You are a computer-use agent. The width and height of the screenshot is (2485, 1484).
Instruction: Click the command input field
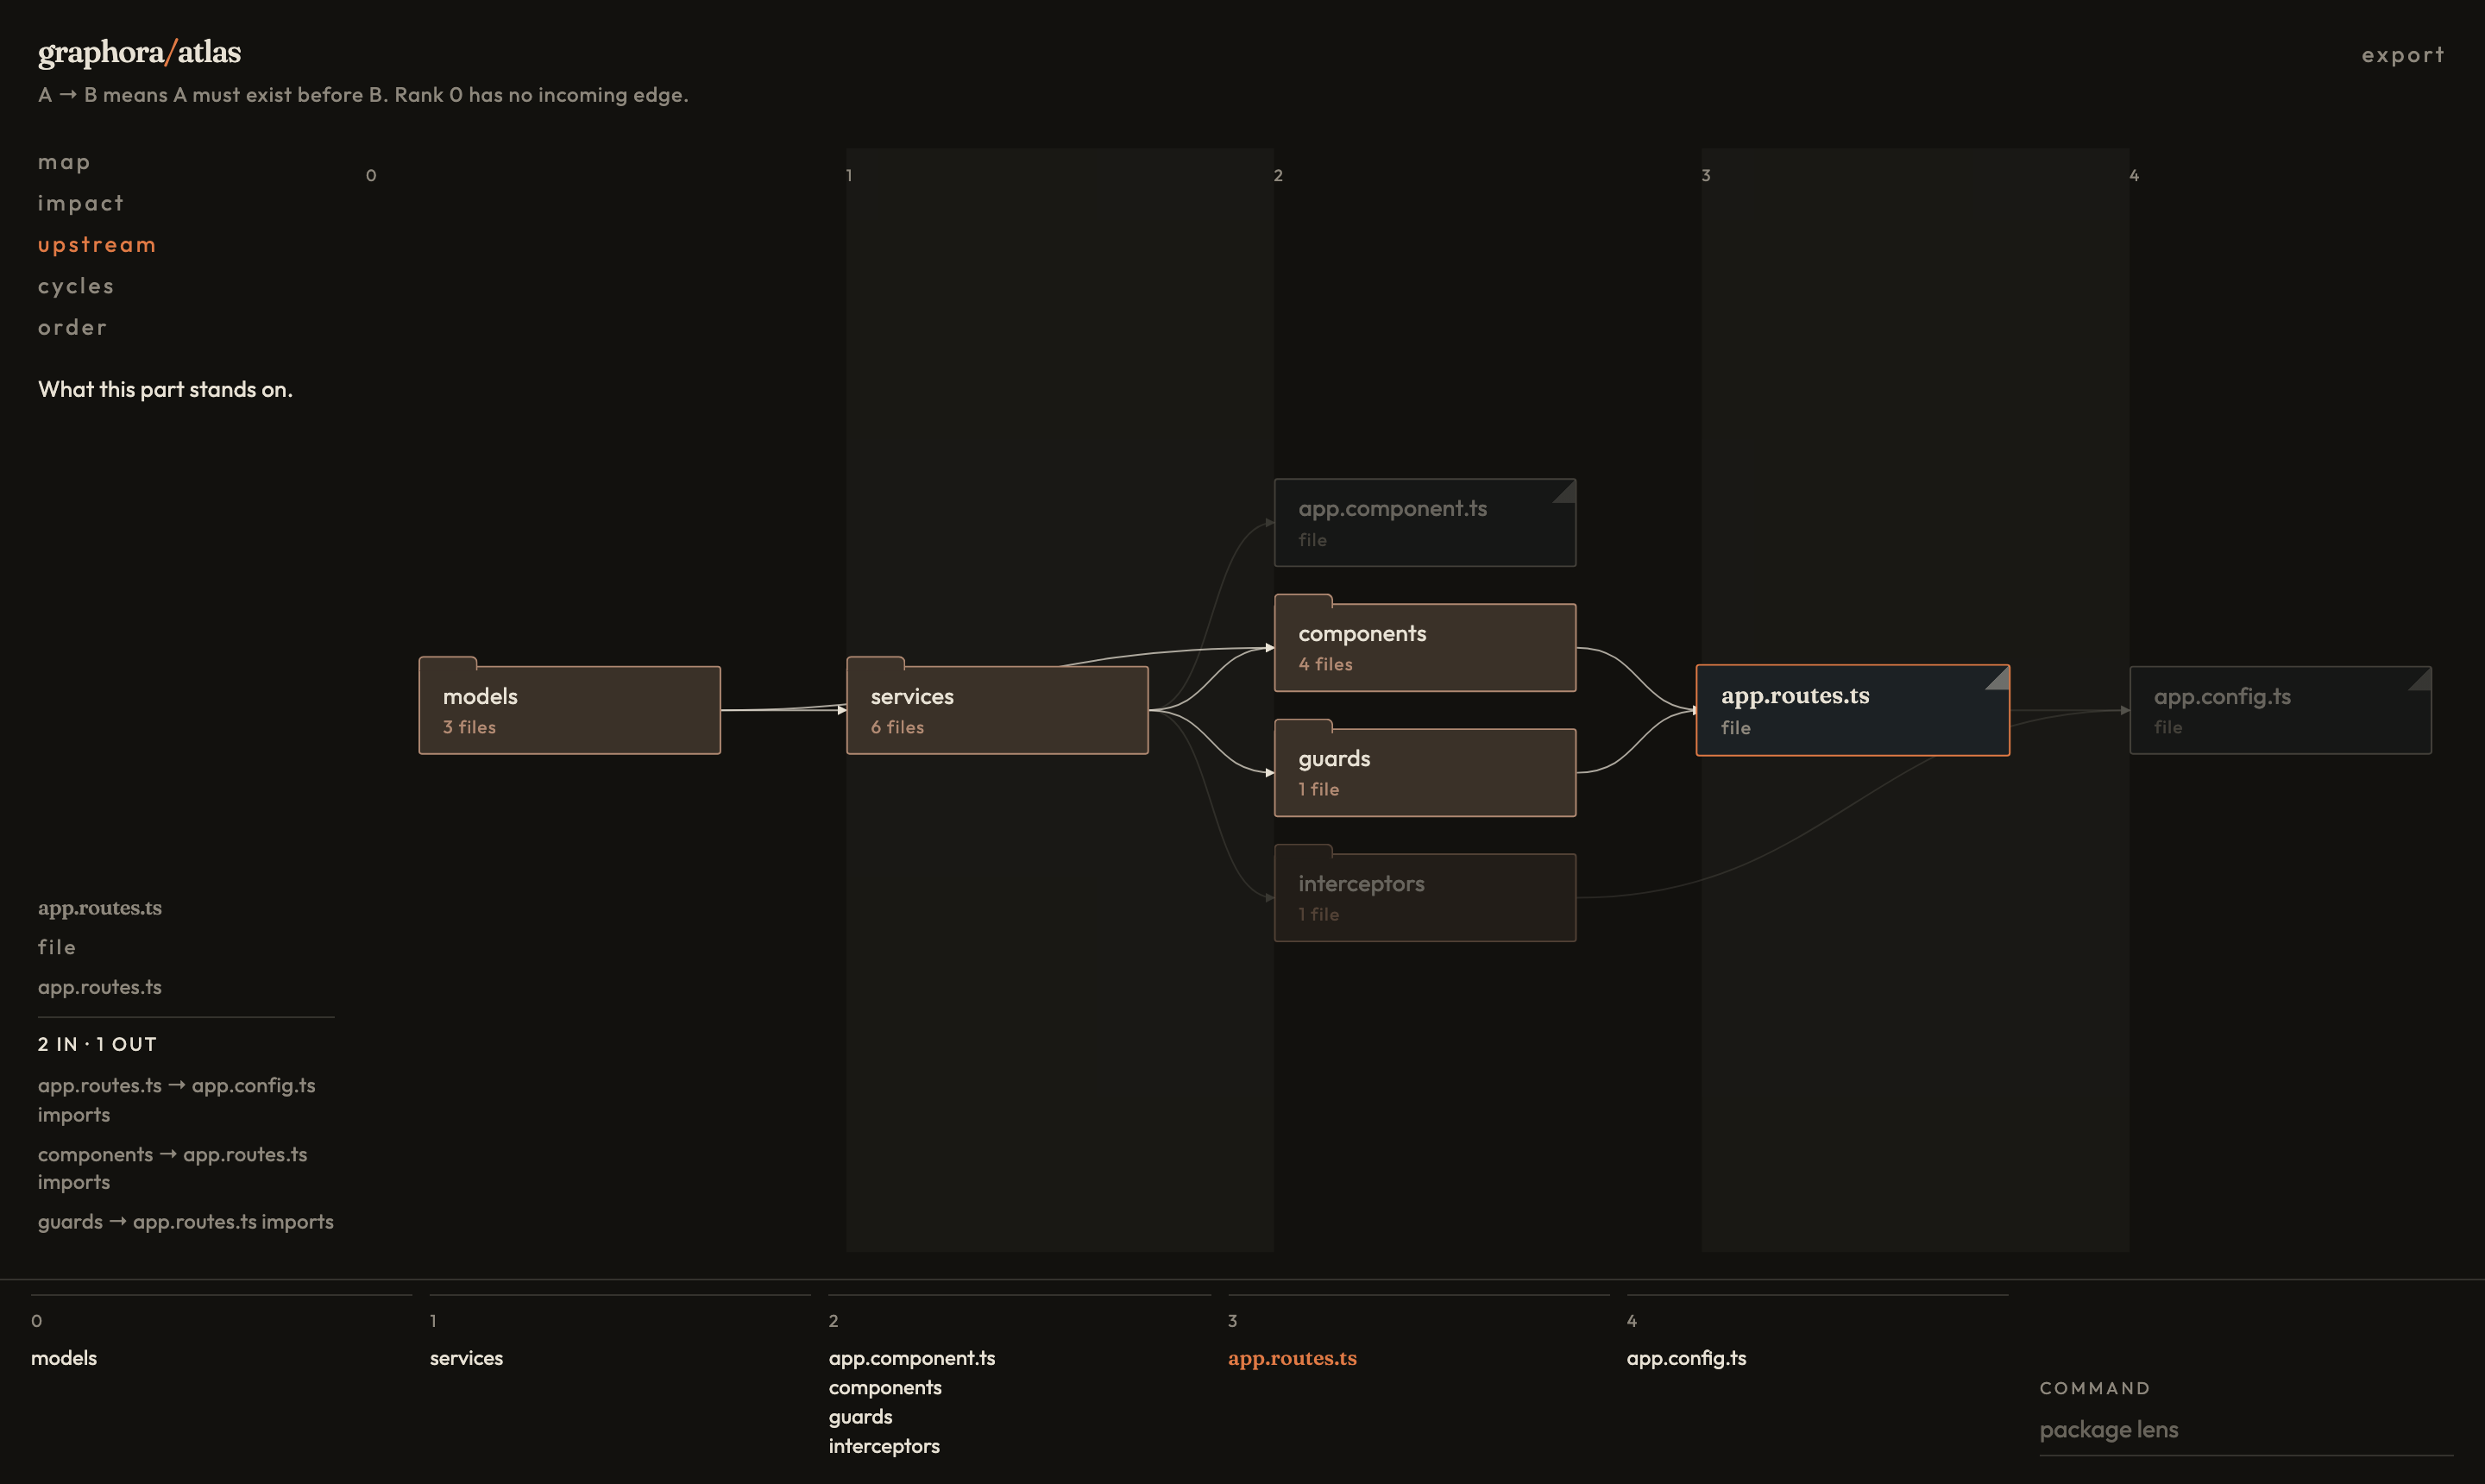pyautogui.click(x=2246, y=1430)
